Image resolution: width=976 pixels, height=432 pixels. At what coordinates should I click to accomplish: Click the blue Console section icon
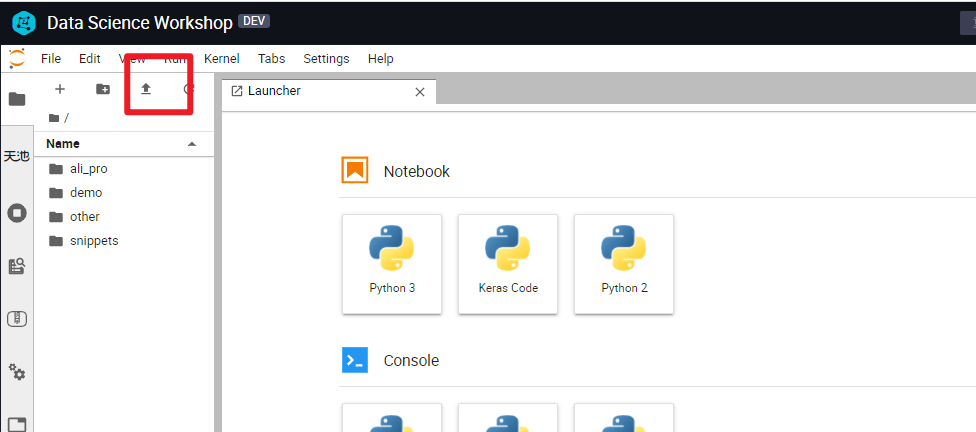(x=355, y=360)
